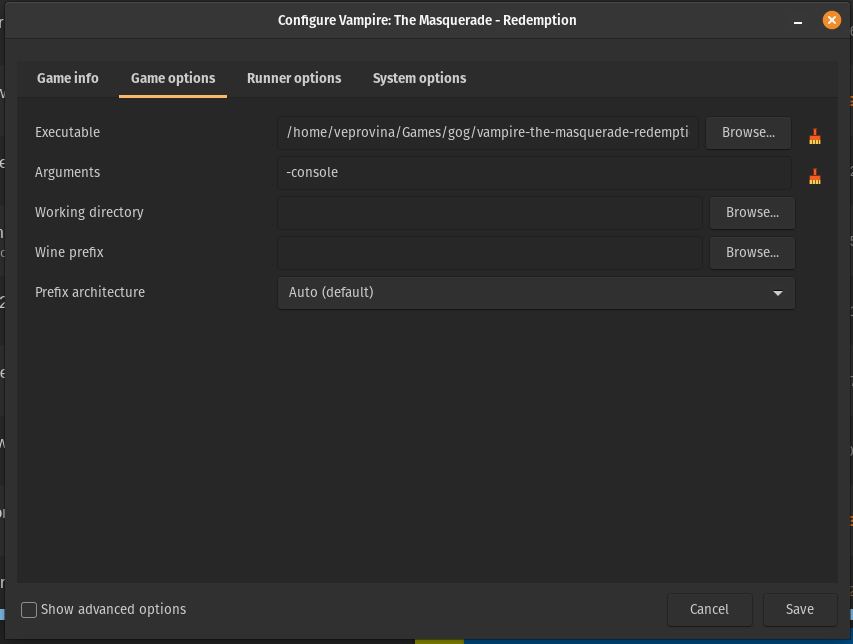Browse for the Executable file
Viewport: 853px width, 644px height.
click(748, 132)
